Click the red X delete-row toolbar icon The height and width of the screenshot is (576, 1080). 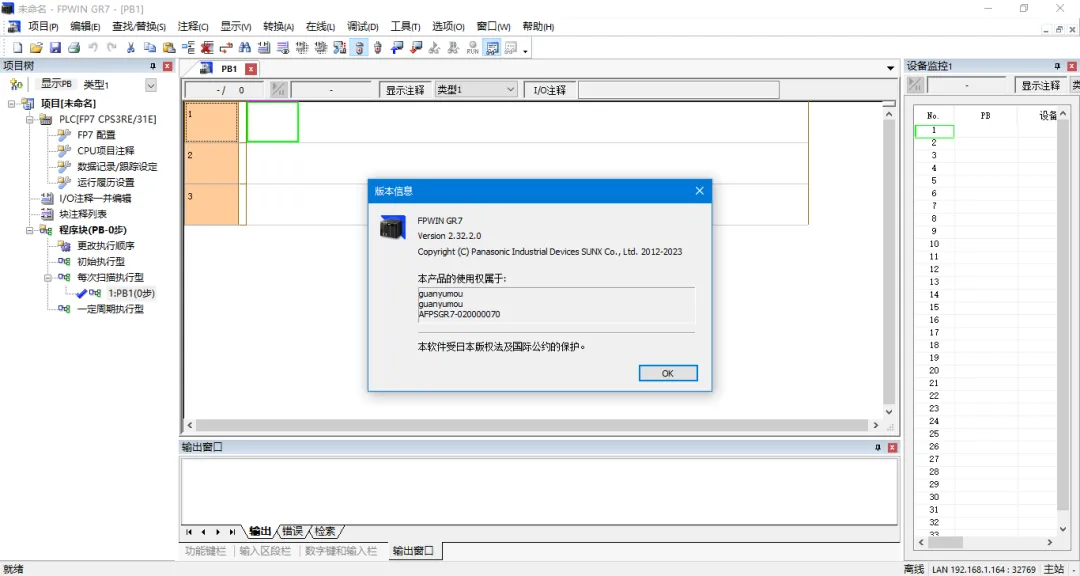207,48
